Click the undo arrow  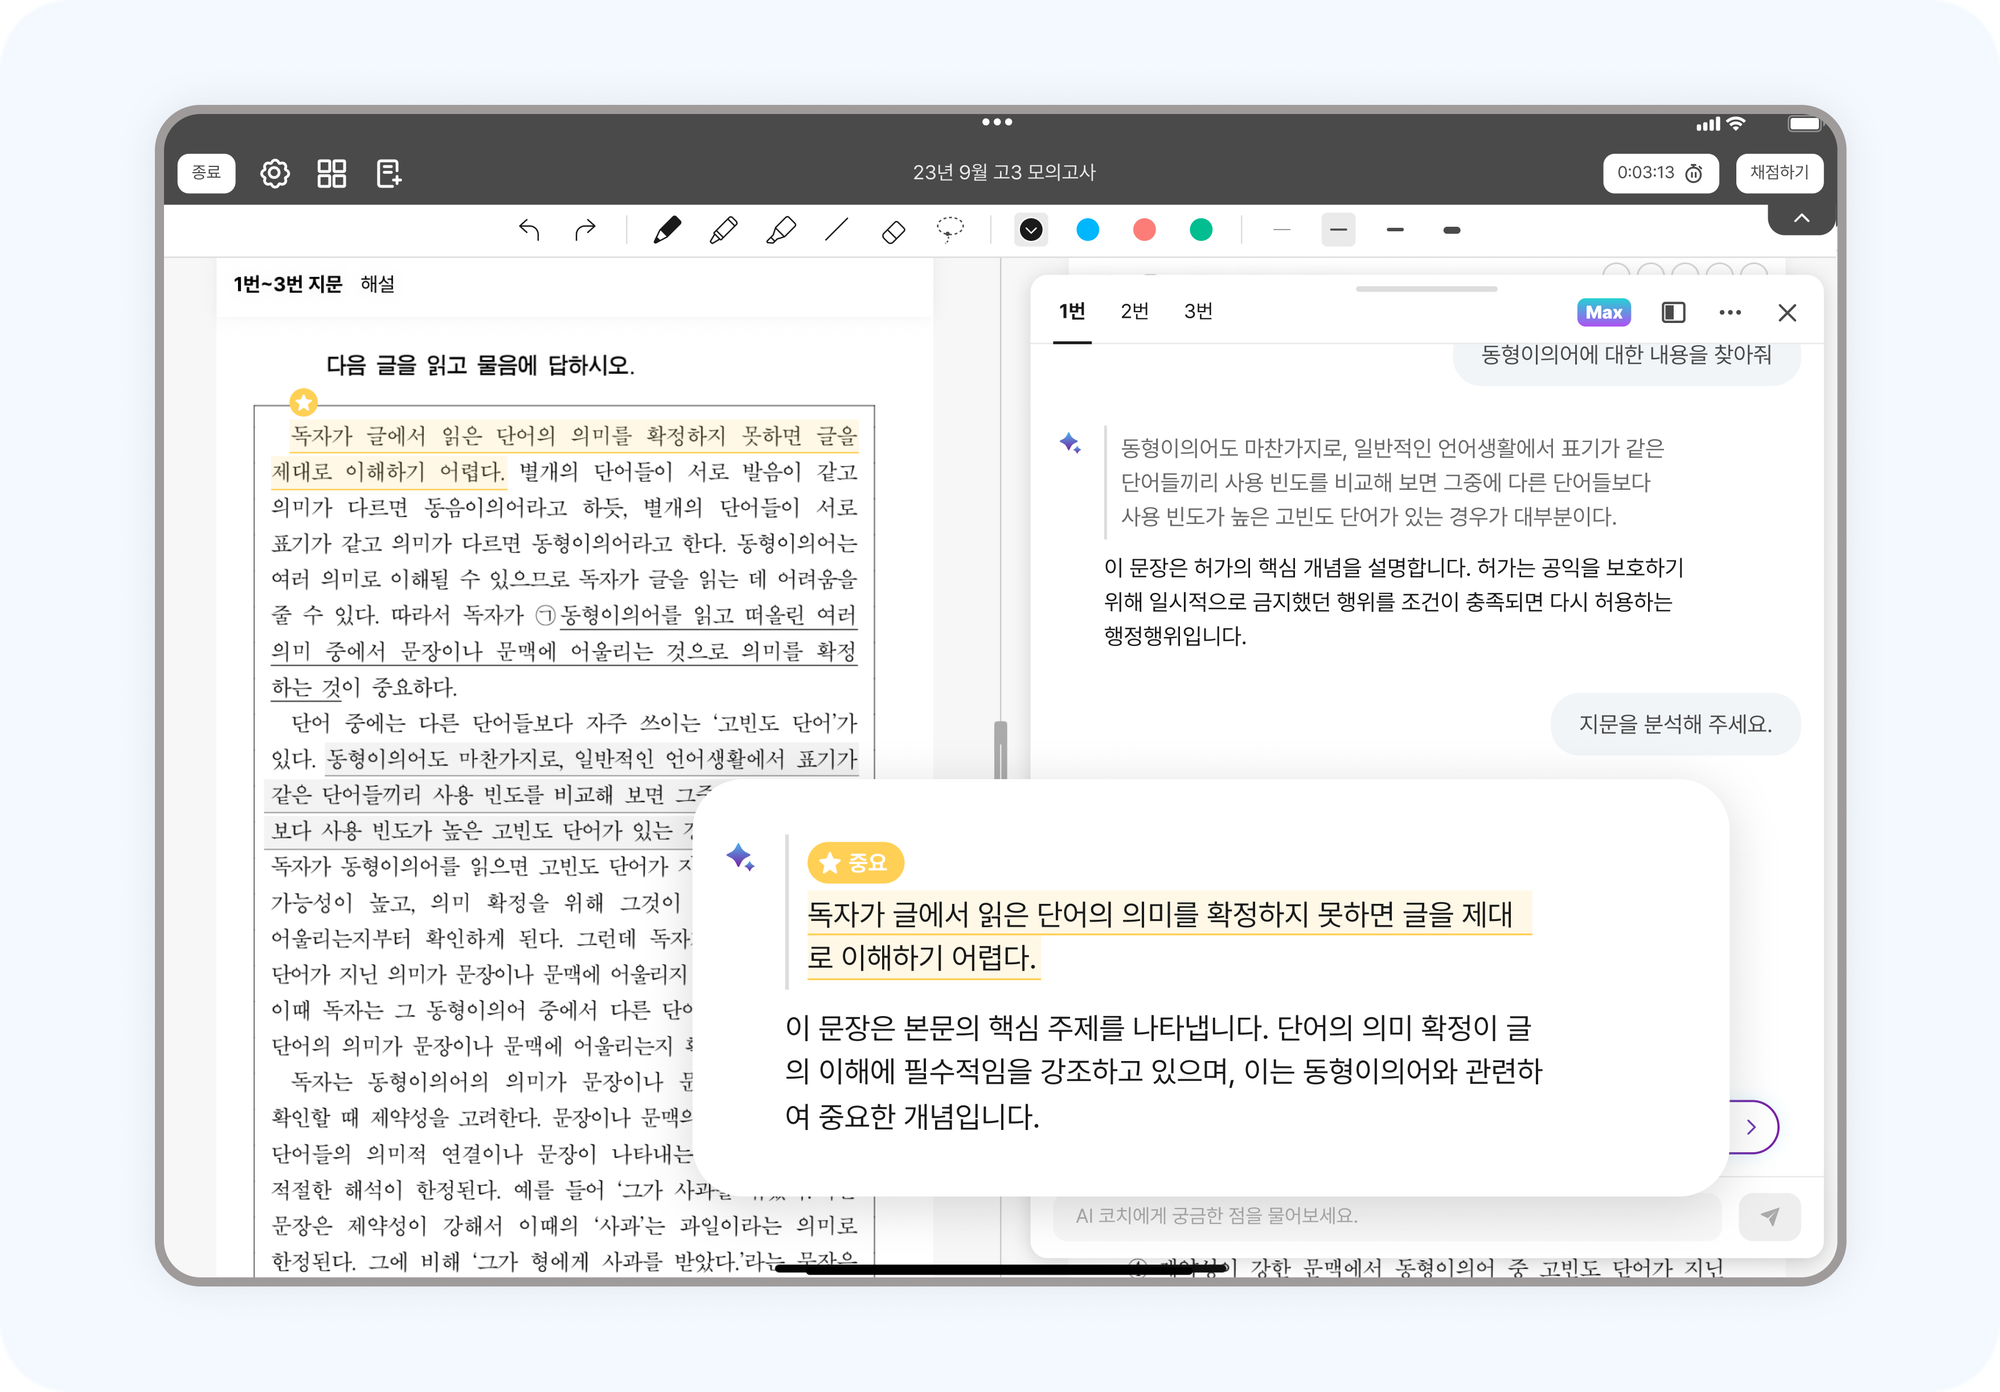529,231
